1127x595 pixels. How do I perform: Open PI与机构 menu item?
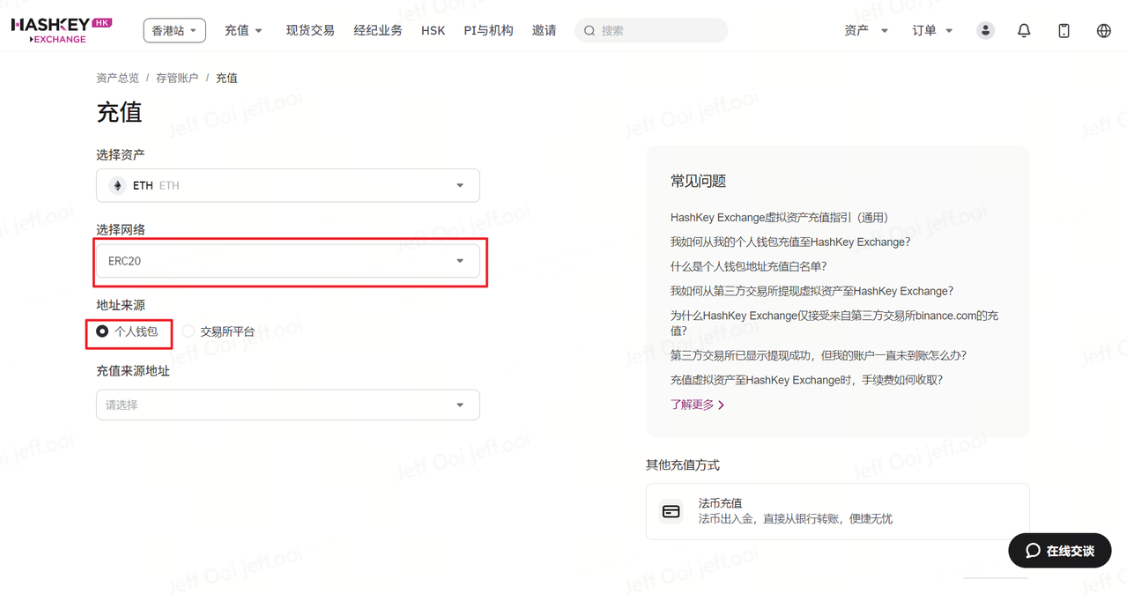click(488, 30)
